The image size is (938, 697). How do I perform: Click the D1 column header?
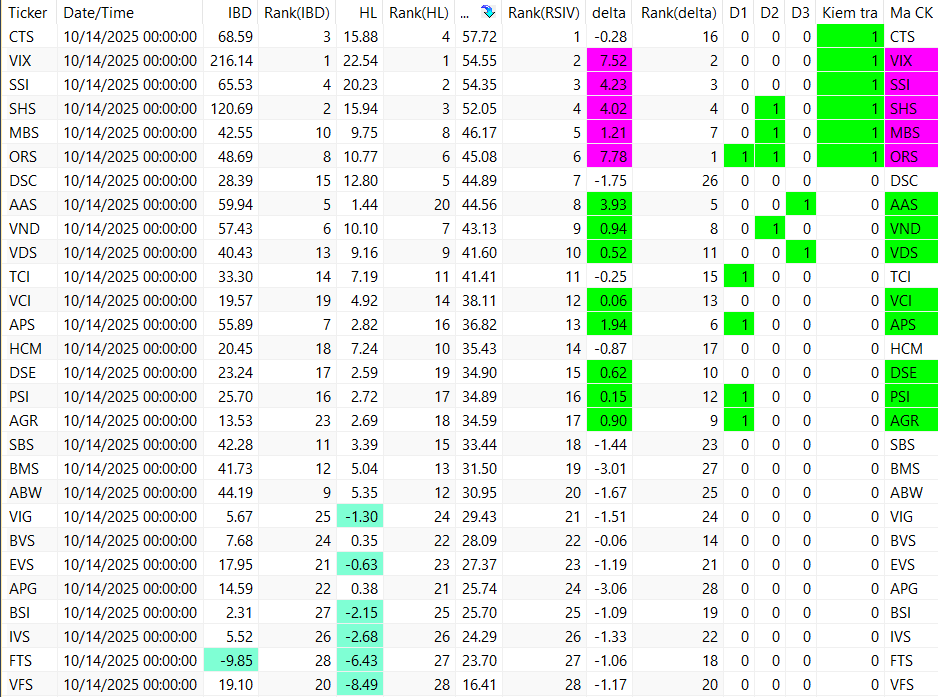[x=738, y=13]
